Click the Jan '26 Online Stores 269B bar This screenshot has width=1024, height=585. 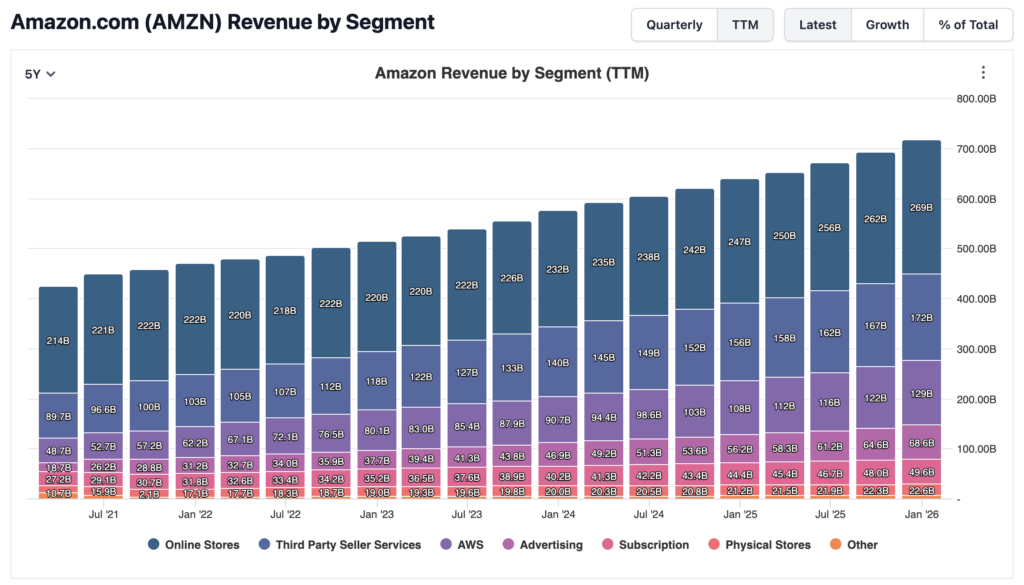921,207
